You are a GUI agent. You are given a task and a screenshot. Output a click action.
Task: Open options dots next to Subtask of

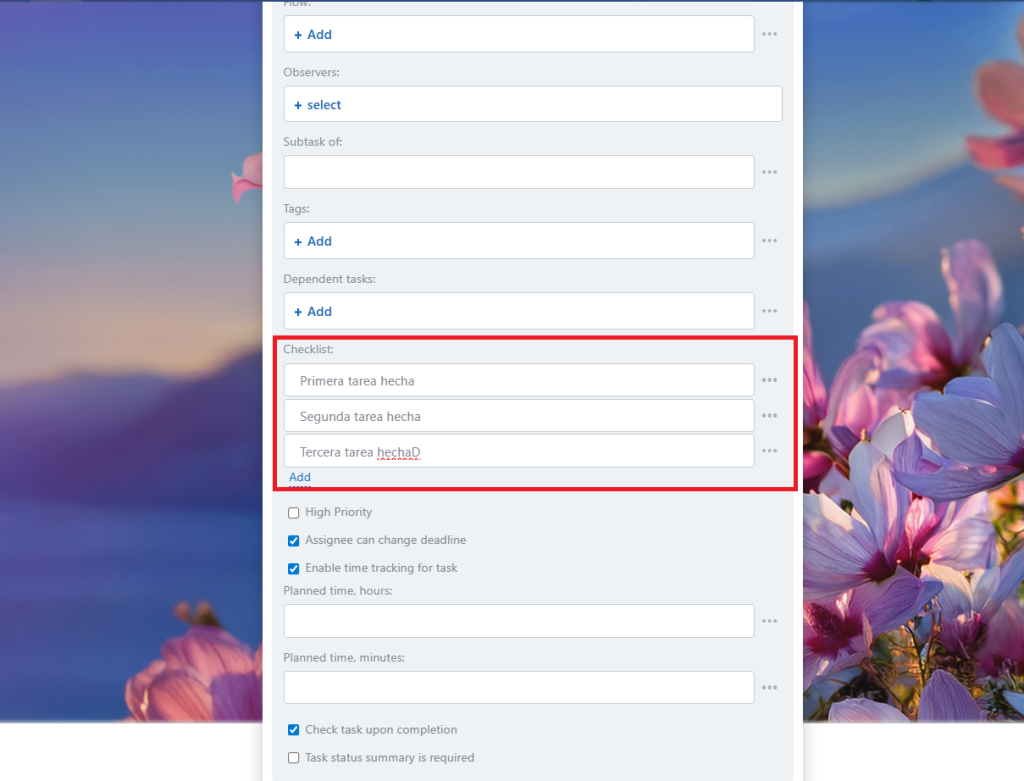(769, 172)
